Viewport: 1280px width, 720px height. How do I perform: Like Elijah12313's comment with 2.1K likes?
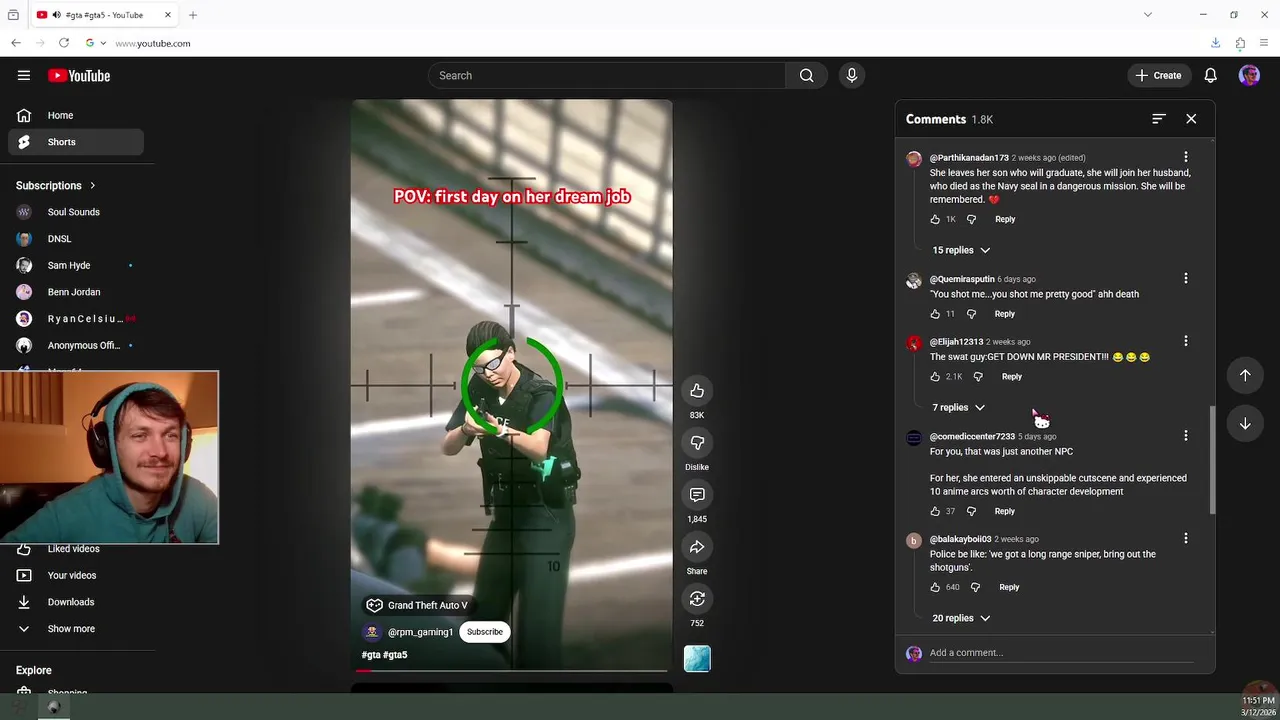(x=935, y=377)
